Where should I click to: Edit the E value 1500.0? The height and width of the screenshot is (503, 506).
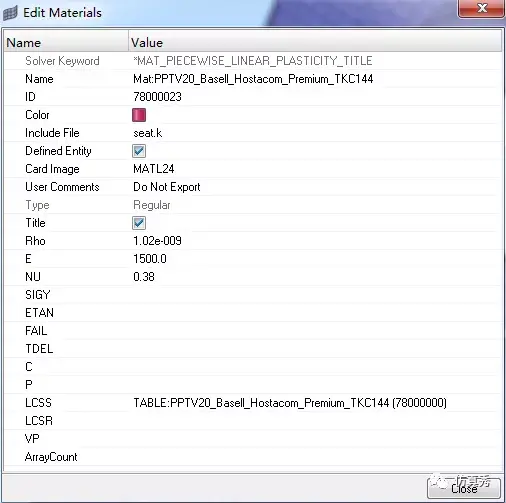coord(150,259)
